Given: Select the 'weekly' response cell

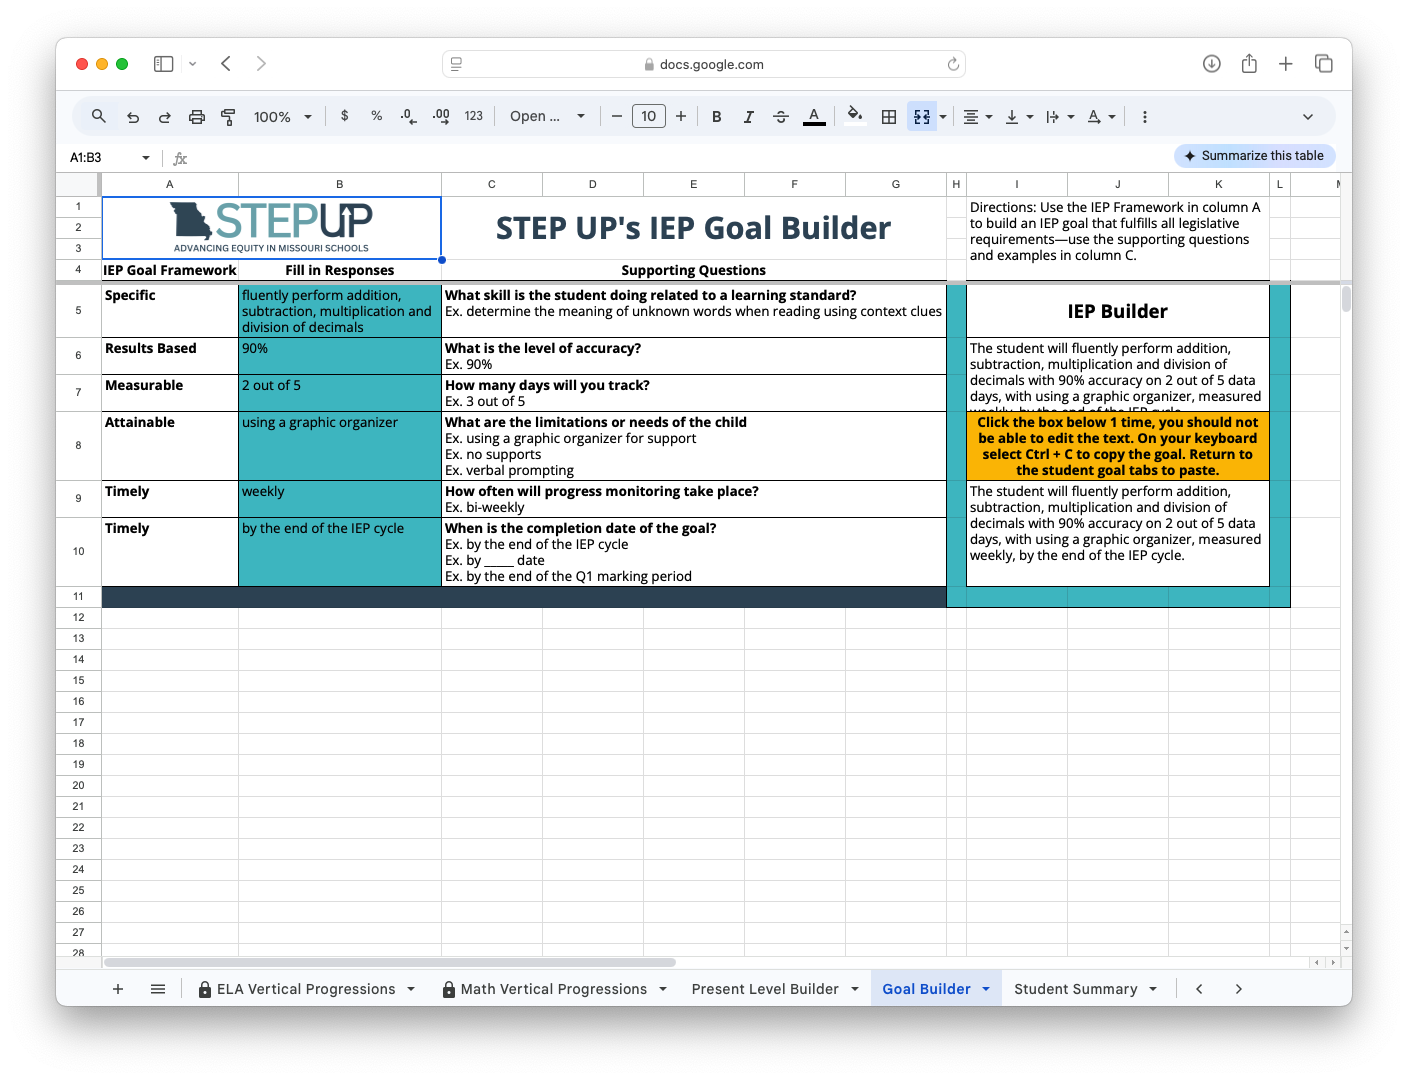Looking at the screenshot, I should (x=340, y=499).
